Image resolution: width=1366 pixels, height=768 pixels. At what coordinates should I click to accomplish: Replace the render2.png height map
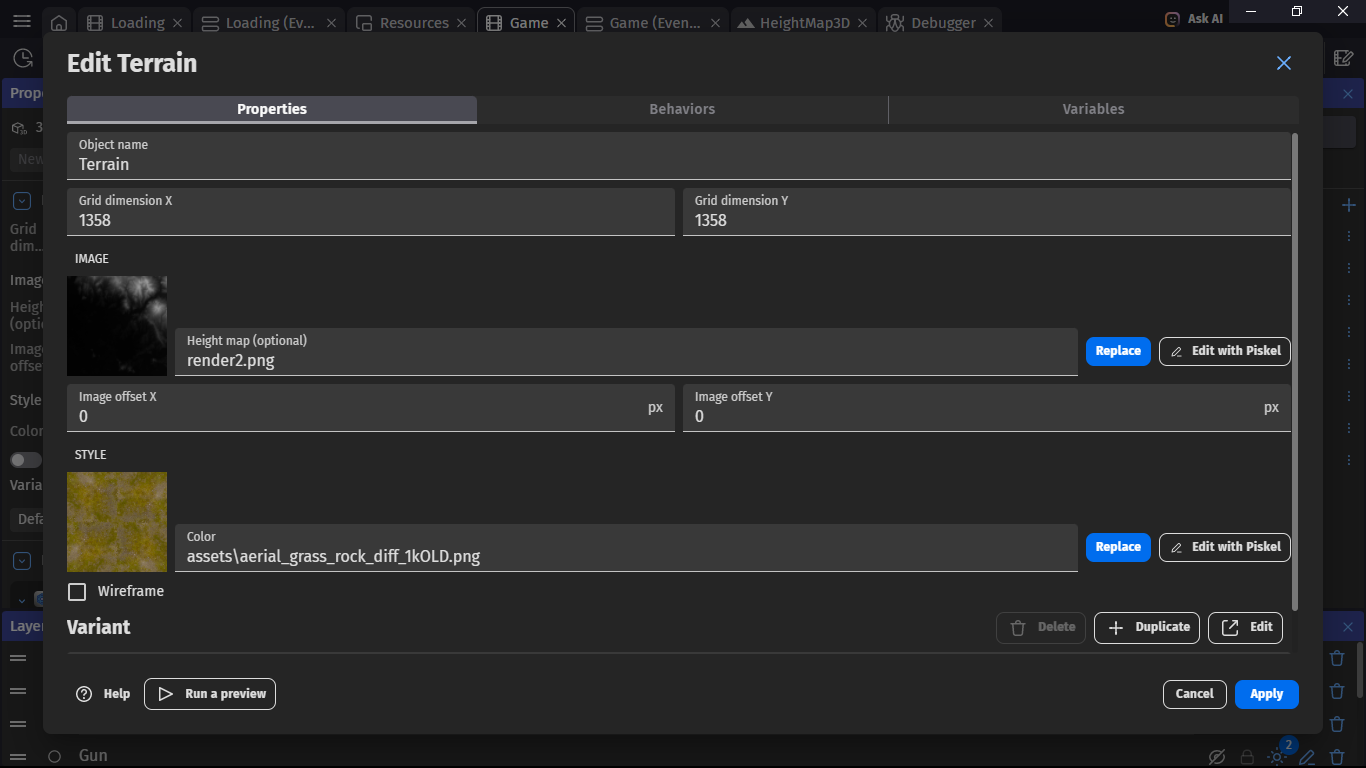point(1117,351)
